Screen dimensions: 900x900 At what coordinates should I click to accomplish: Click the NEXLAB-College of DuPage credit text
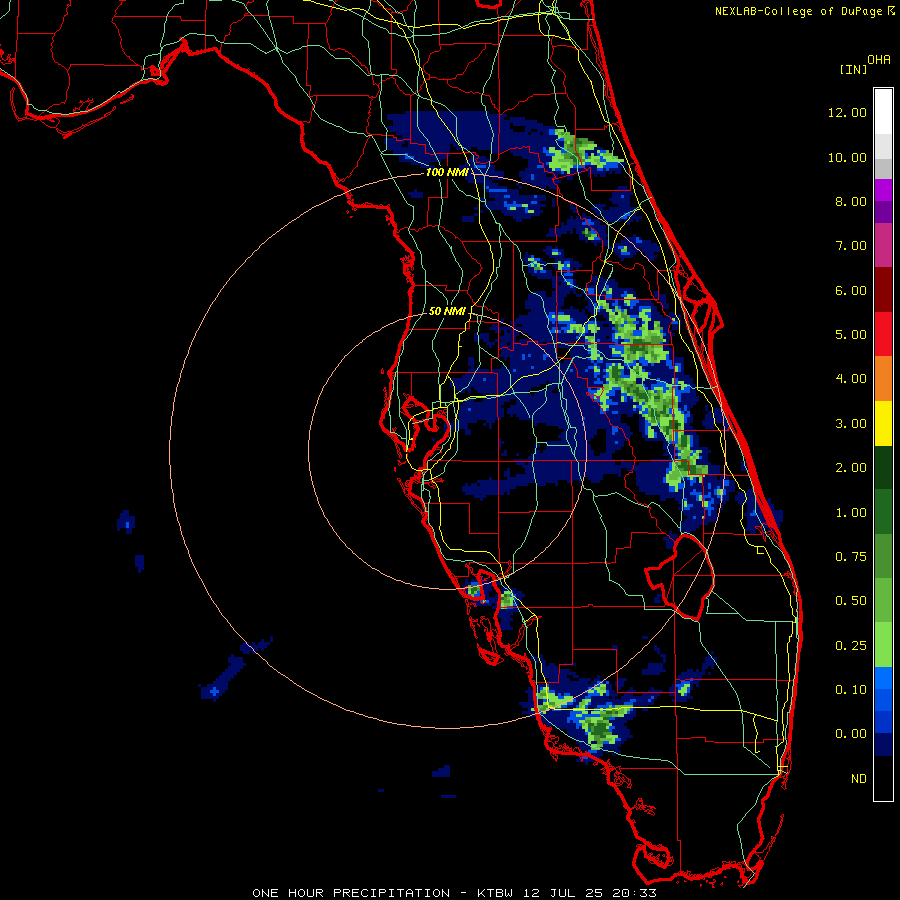(800, 11)
